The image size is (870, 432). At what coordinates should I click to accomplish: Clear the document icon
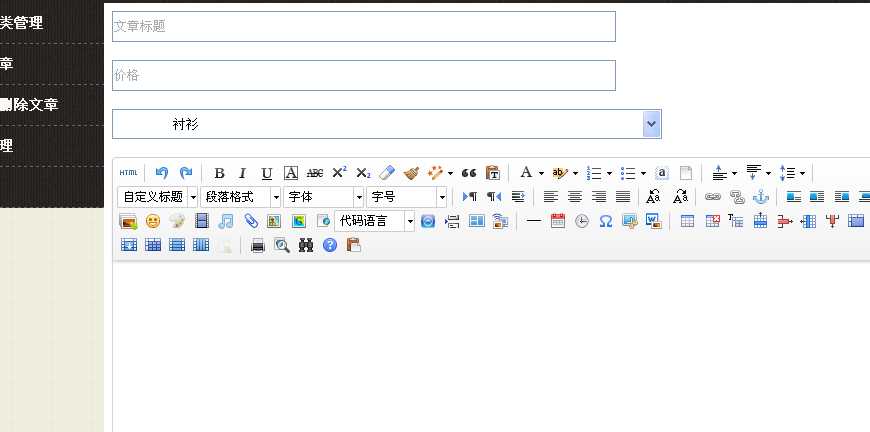(x=686, y=173)
